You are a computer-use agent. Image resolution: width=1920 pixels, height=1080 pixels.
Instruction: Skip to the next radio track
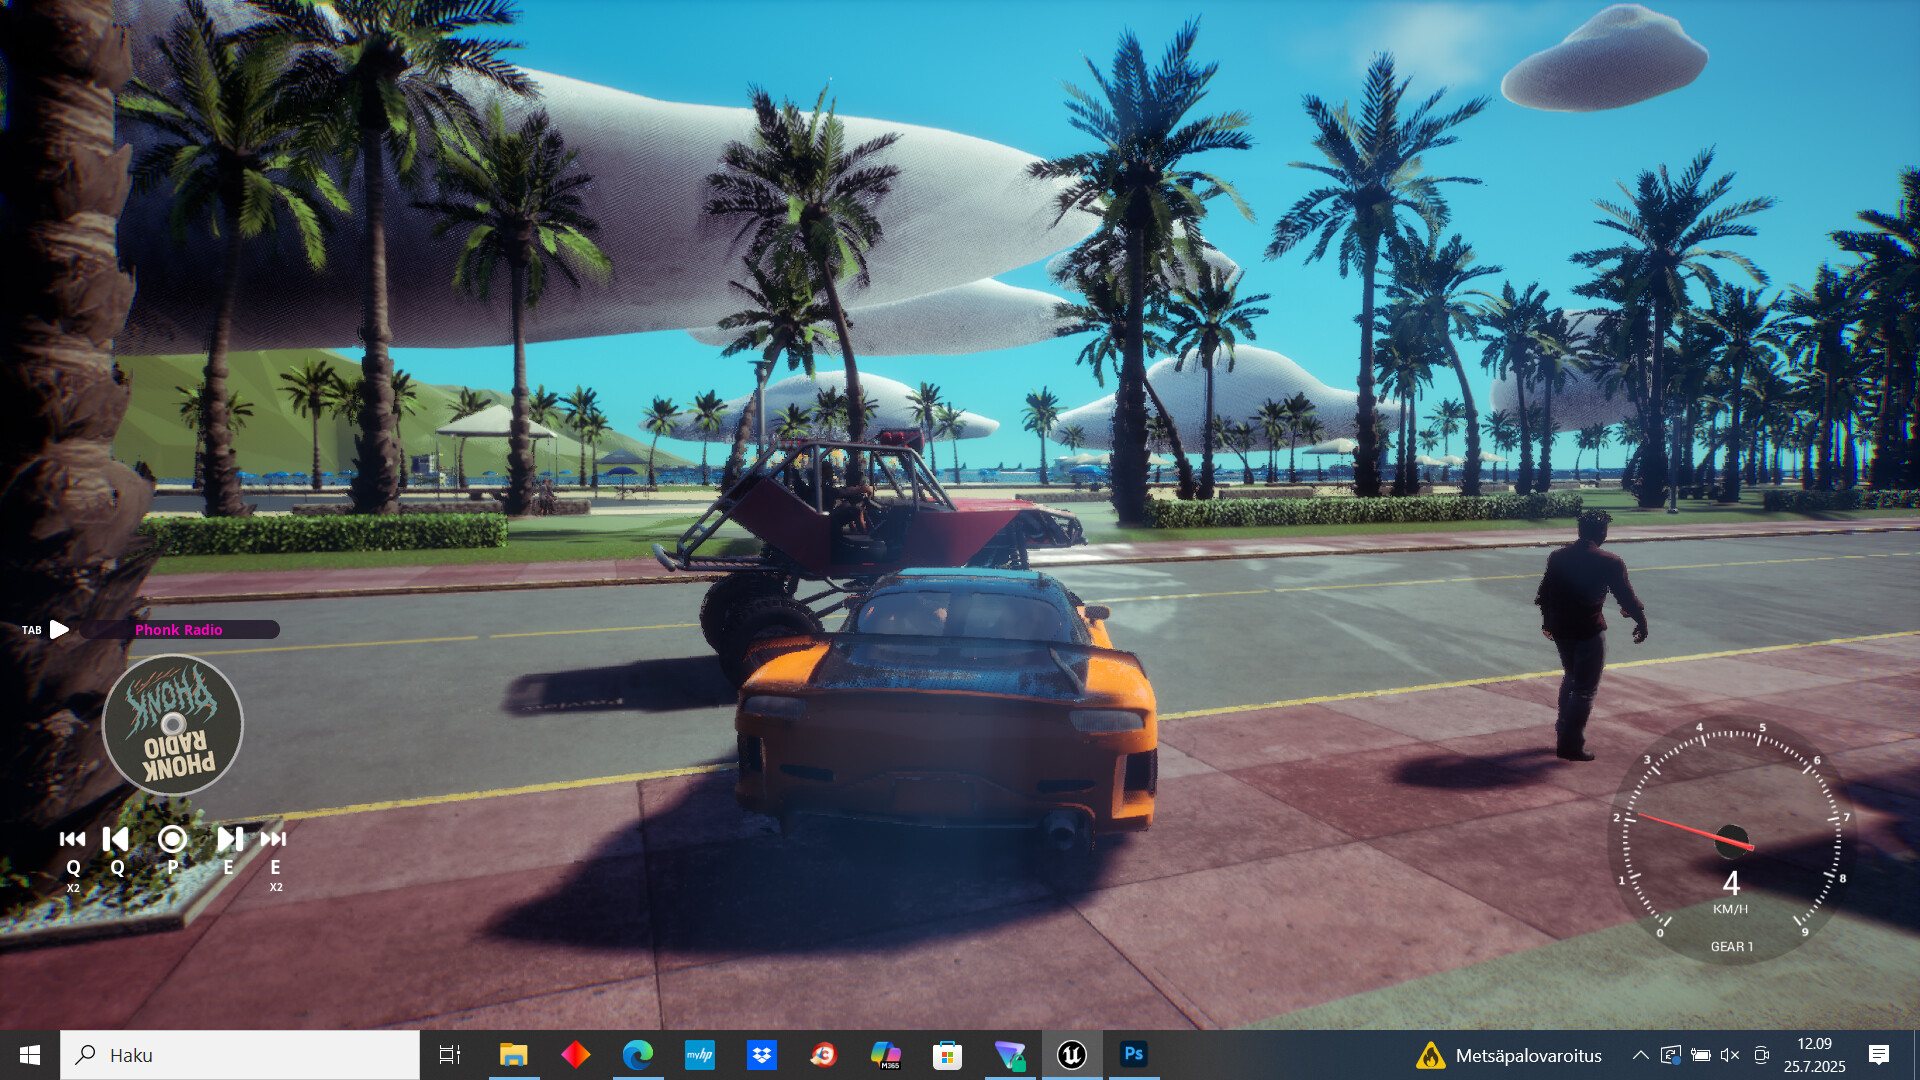pyautogui.click(x=228, y=840)
